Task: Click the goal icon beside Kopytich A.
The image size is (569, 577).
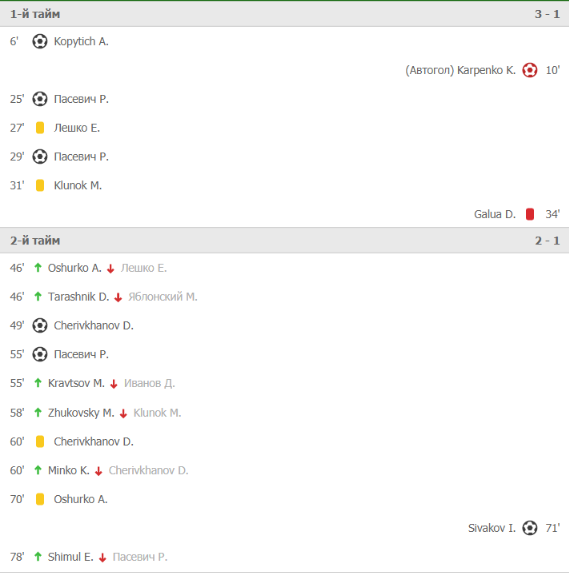Action: pos(40,41)
